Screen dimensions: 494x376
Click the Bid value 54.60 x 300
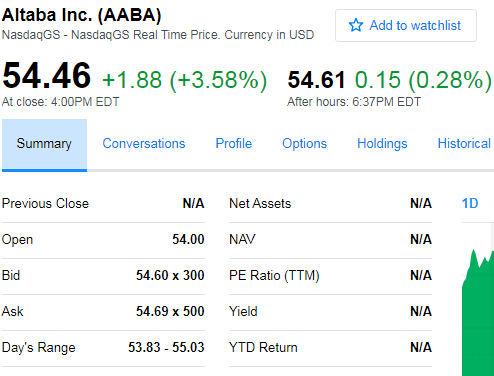[170, 275]
